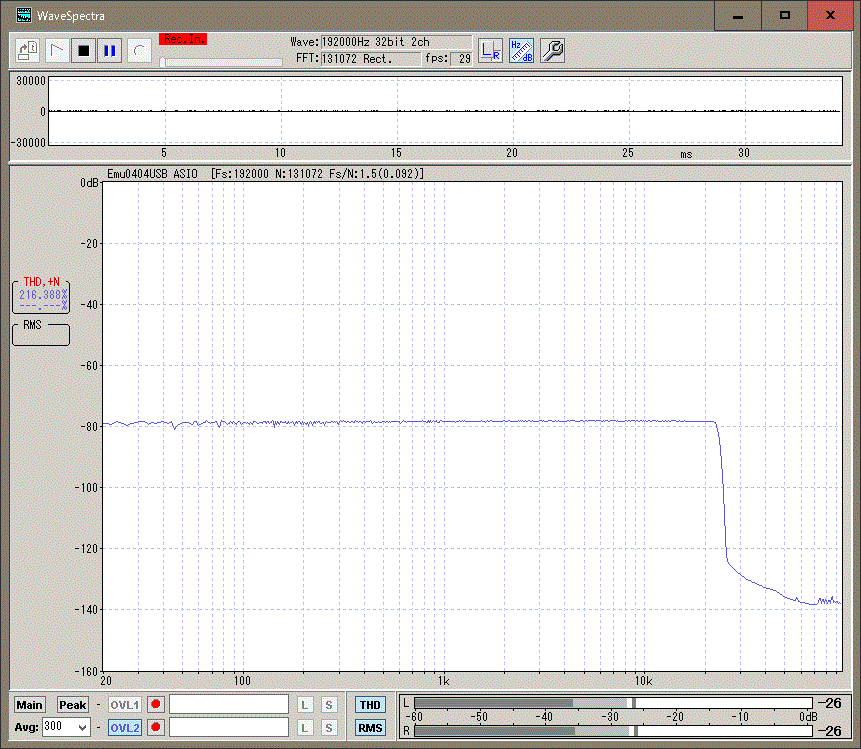
Task: Click the Wave format field 192000Hz 32bit 2ch
Action: [x=396, y=42]
